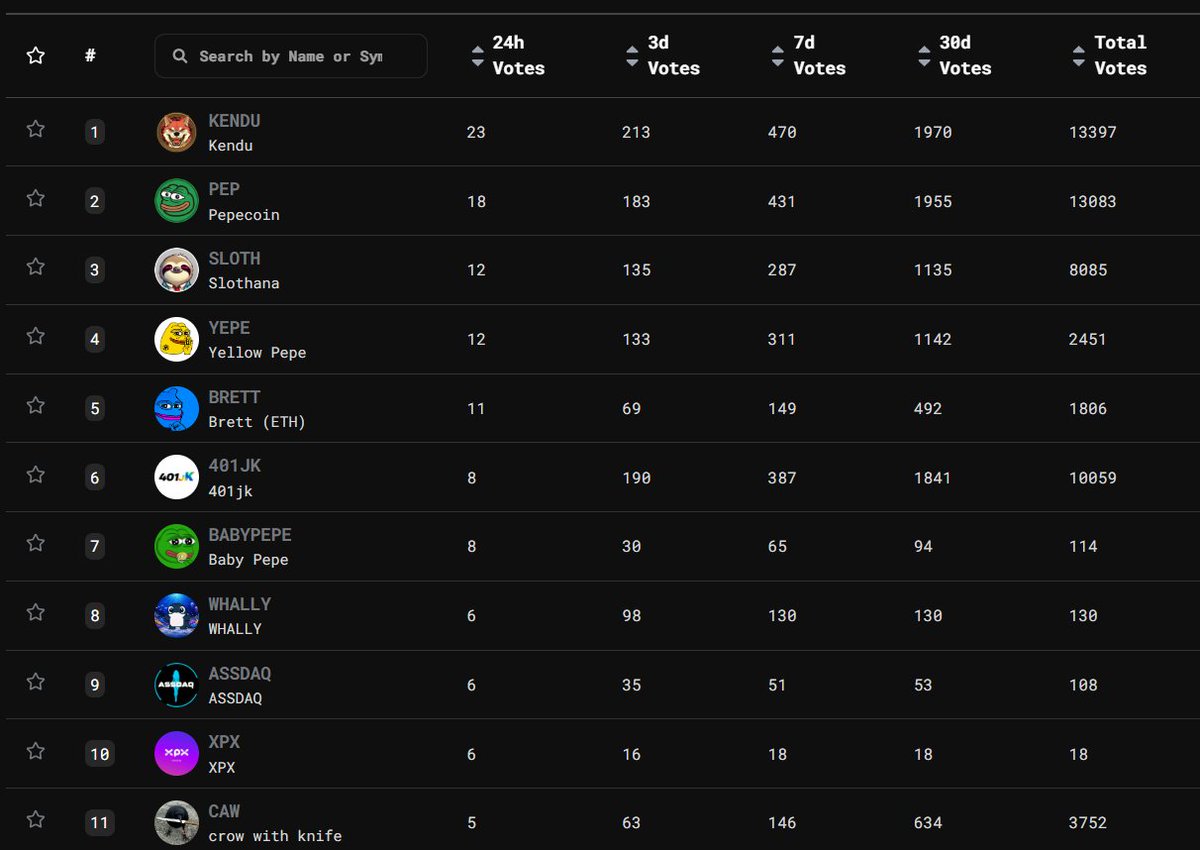The image size is (1200, 850).
Task: Favorite the SLOTH row star
Action: (x=36, y=267)
